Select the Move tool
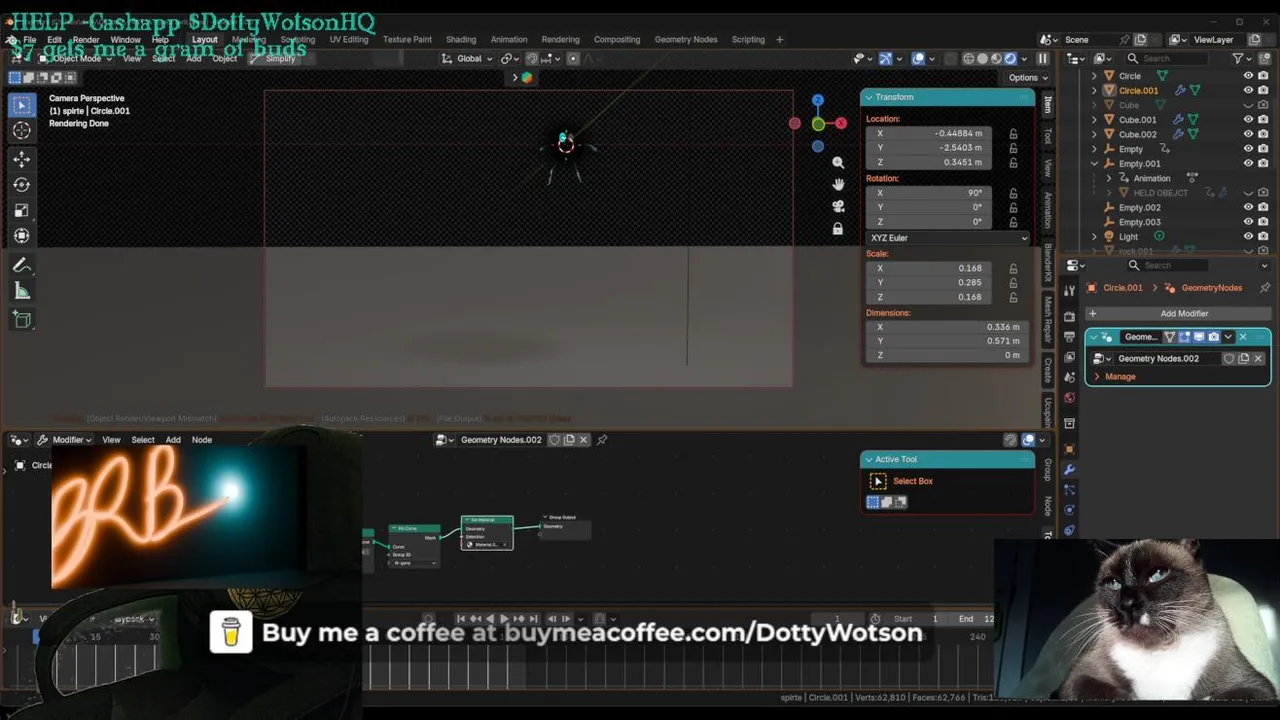 point(21,159)
